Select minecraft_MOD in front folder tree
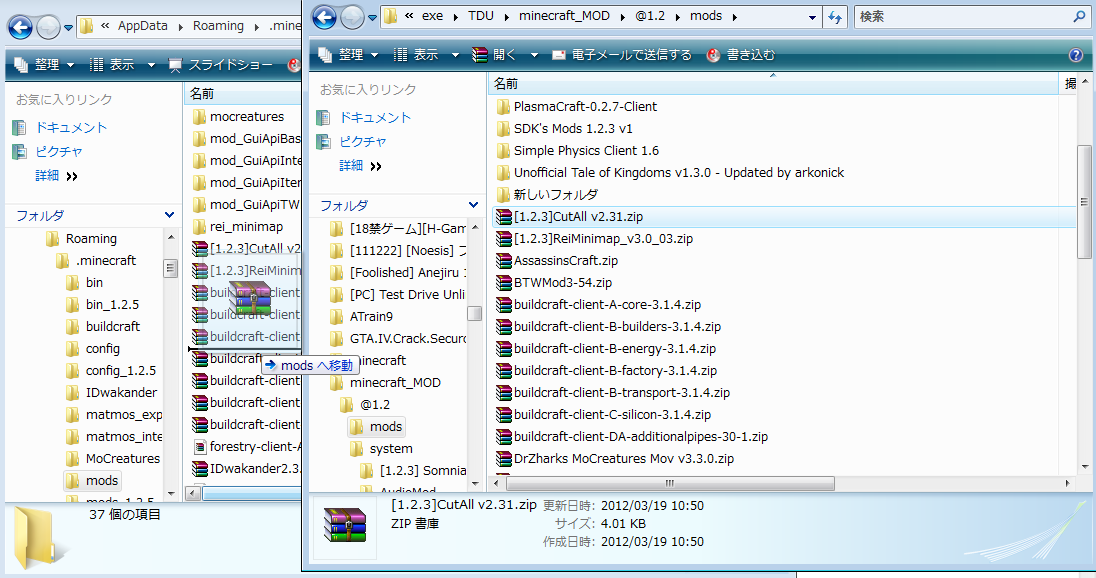The height and width of the screenshot is (578, 1096). [x=386, y=382]
